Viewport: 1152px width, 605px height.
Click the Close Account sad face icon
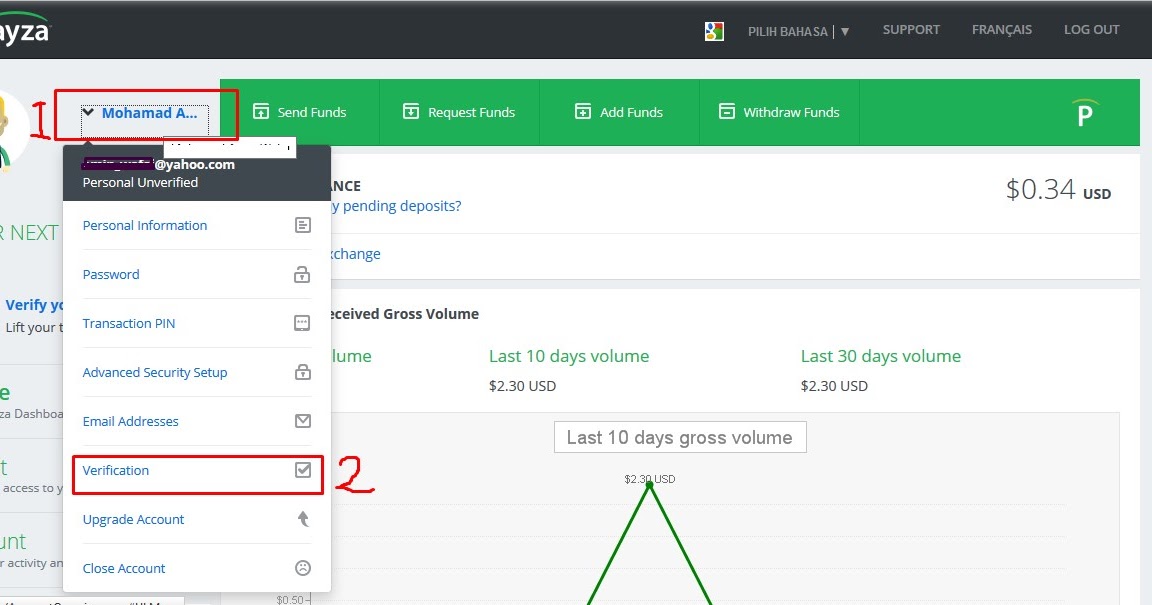pos(303,568)
